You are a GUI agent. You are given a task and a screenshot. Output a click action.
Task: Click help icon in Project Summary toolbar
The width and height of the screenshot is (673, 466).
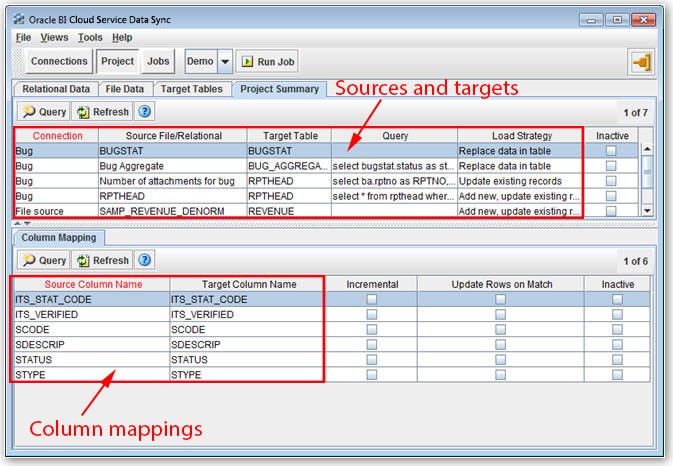(145, 112)
